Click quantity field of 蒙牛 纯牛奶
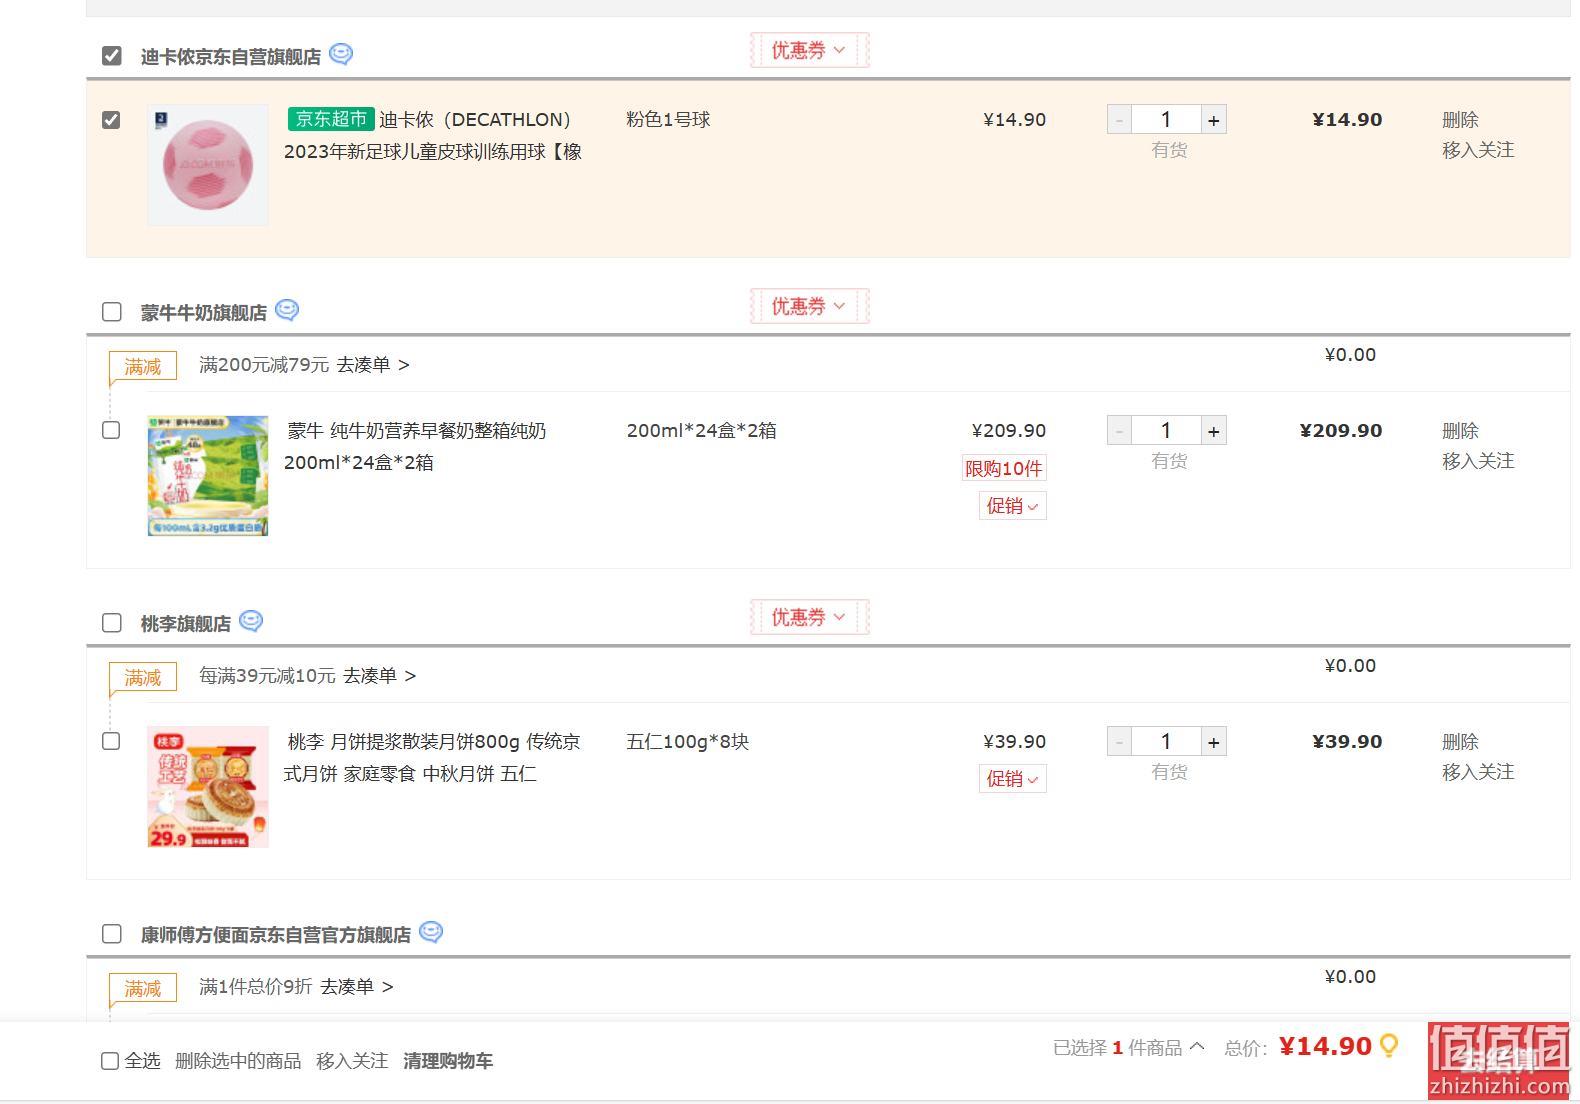 1166,431
